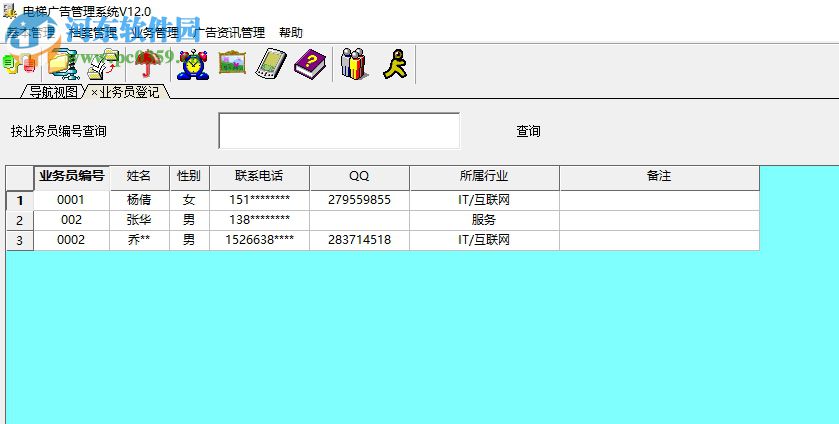
Task: Focus the 业务员编号 search input field
Action: tap(339, 131)
